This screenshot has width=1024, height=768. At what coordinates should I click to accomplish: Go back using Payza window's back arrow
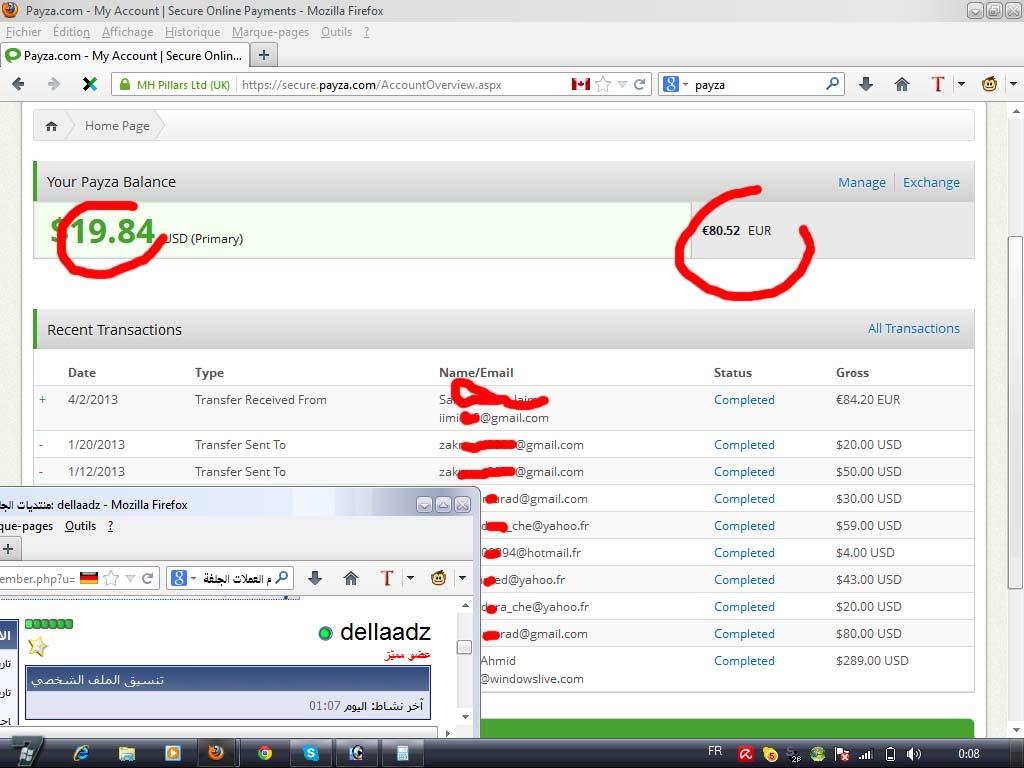(x=18, y=84)
